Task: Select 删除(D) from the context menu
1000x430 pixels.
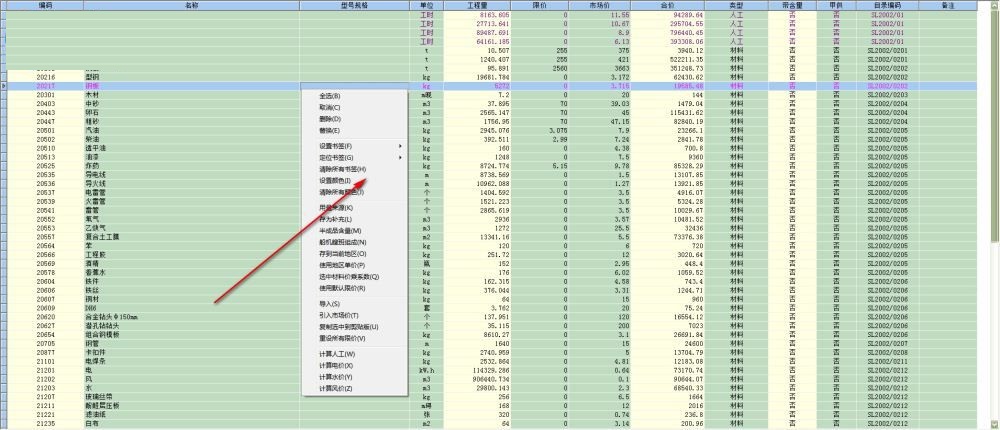Action: pos(330,119)
